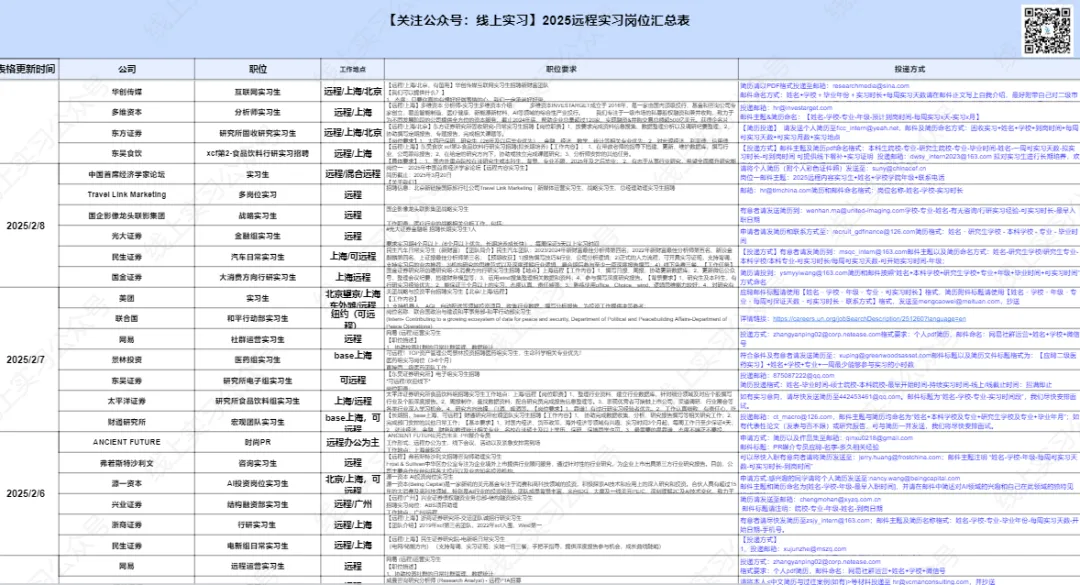The image size is (1080, 585).
Task: Select the company cell '太平洋证券'
Action: (127, 401)
